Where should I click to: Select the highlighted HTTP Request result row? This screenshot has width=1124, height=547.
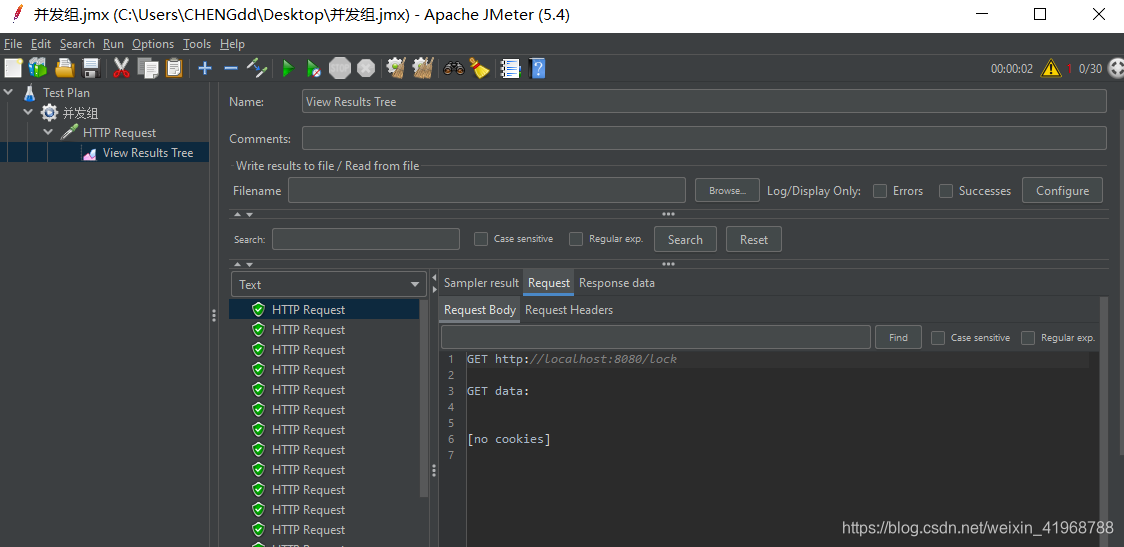(x=324, y=310)
